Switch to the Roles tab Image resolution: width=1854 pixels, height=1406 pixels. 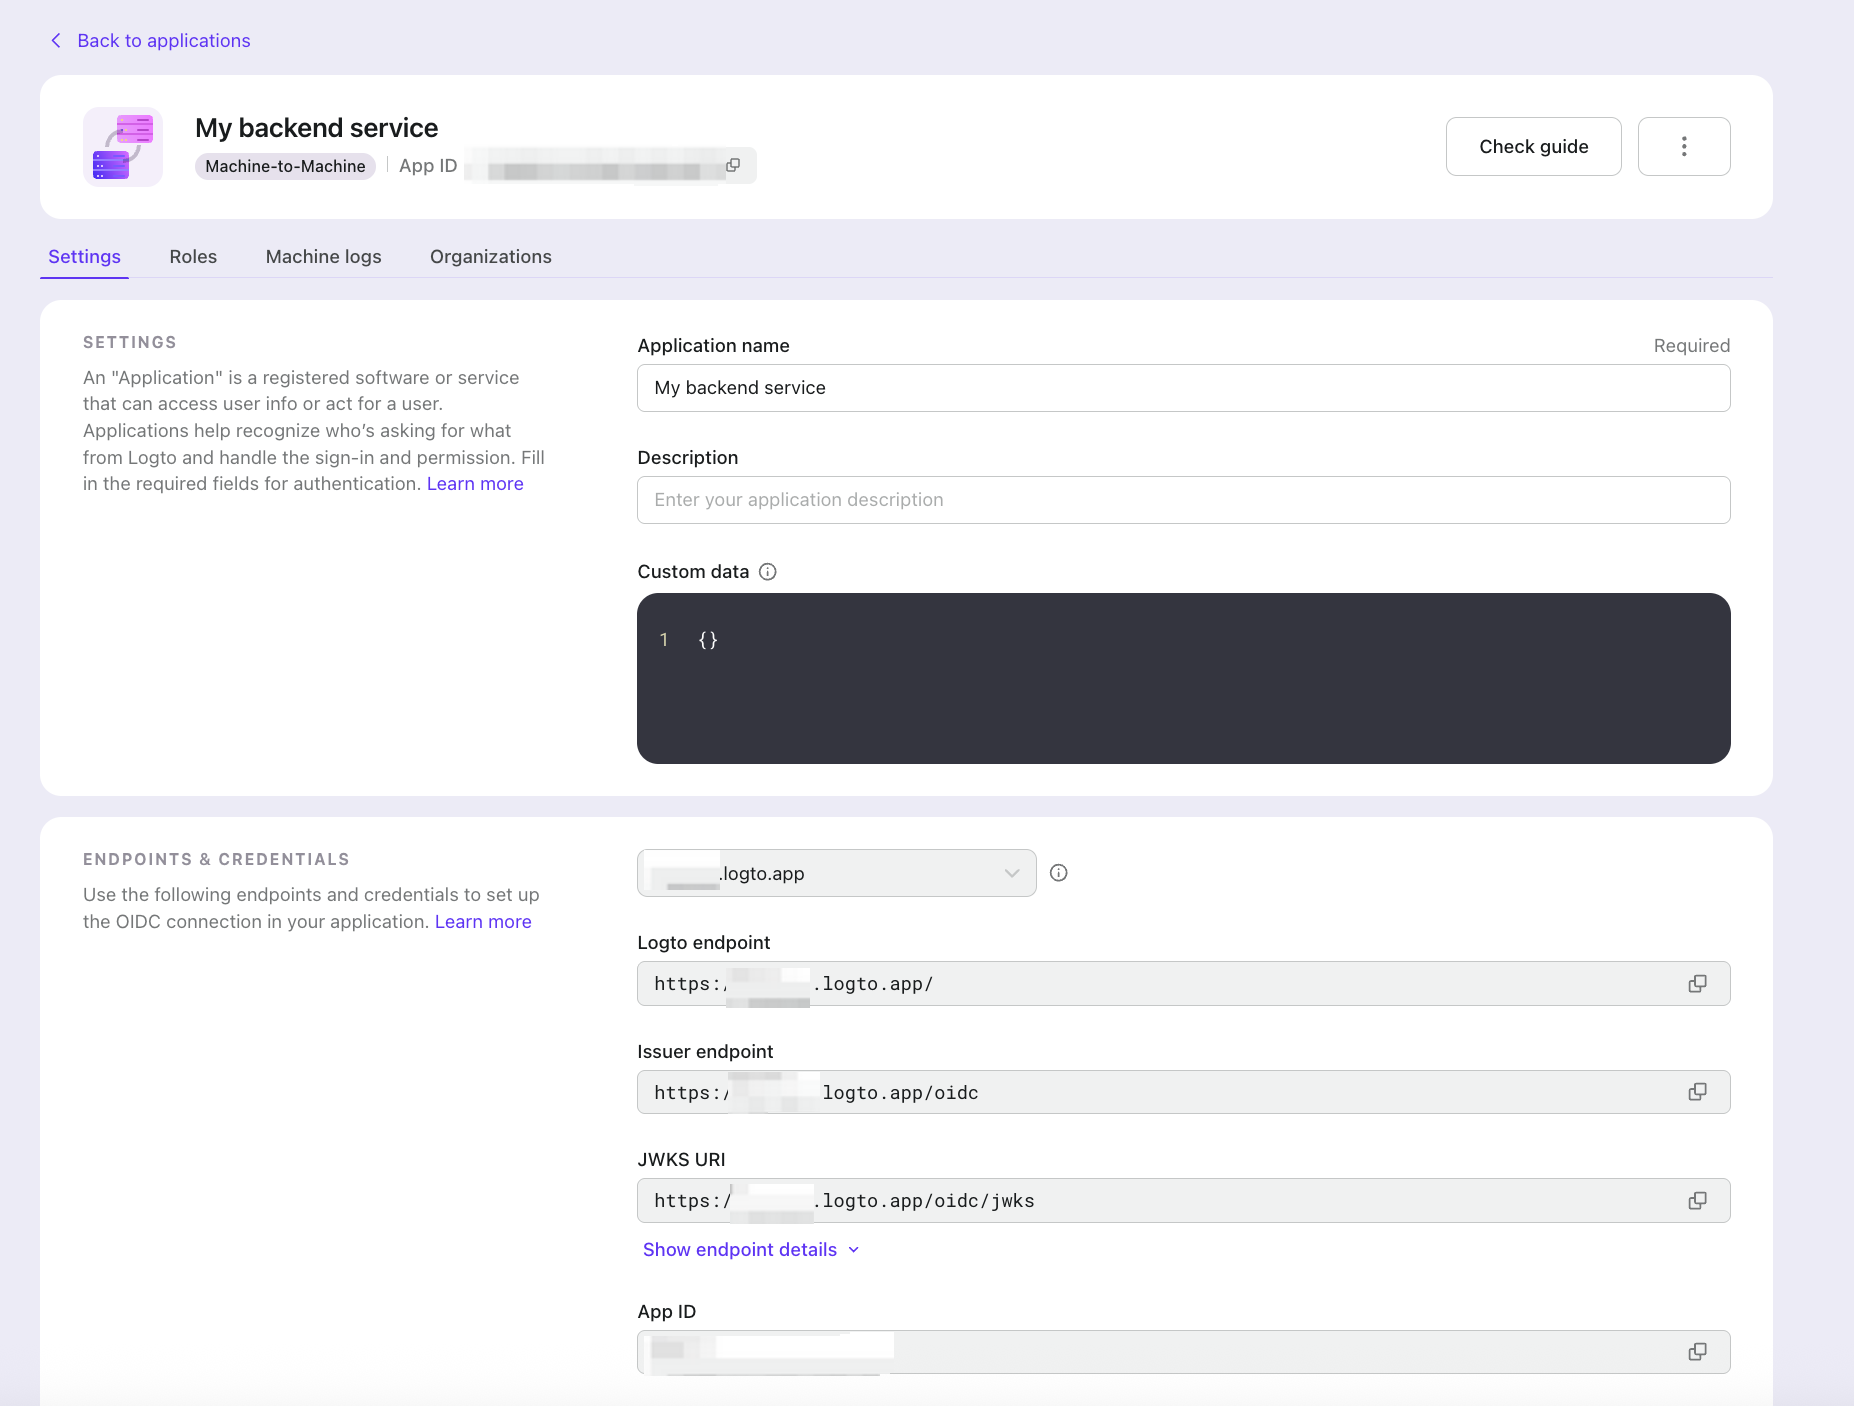point(193,257)
